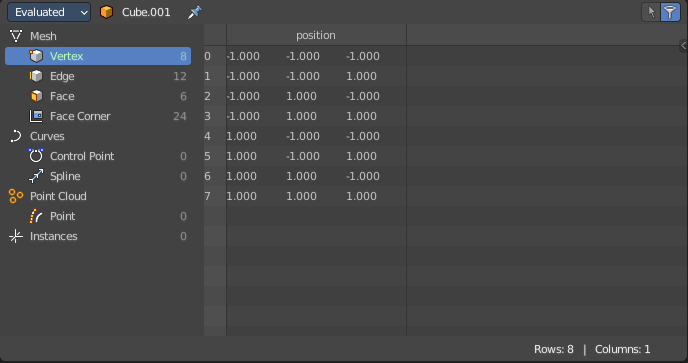This screenshot has width=688, height=363.
Task: Select the Spline domain row
Action: click(x=98, y=176)
